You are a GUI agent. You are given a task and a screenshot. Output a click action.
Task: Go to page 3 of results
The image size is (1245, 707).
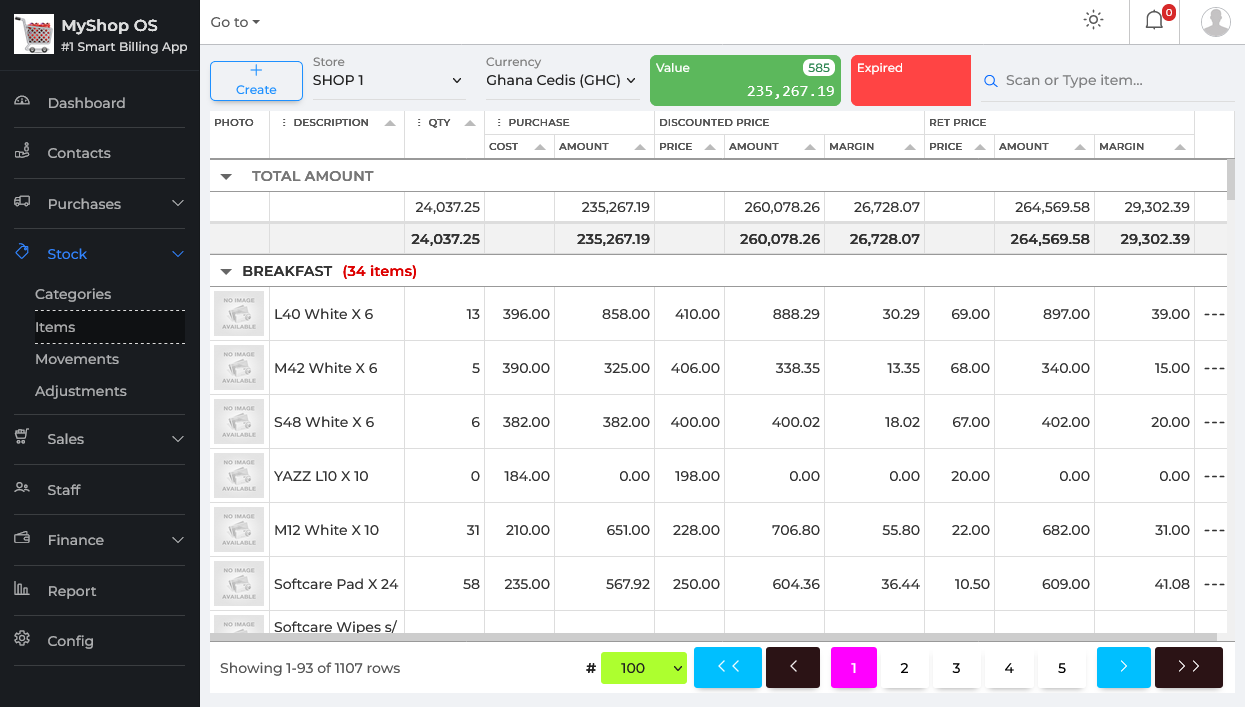coord(956,668)
